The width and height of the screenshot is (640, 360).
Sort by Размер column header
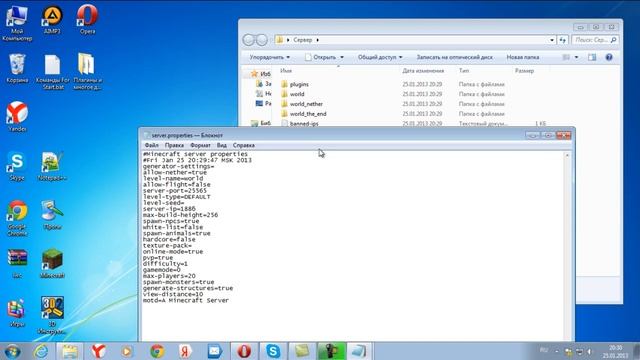tap(524, 71)
